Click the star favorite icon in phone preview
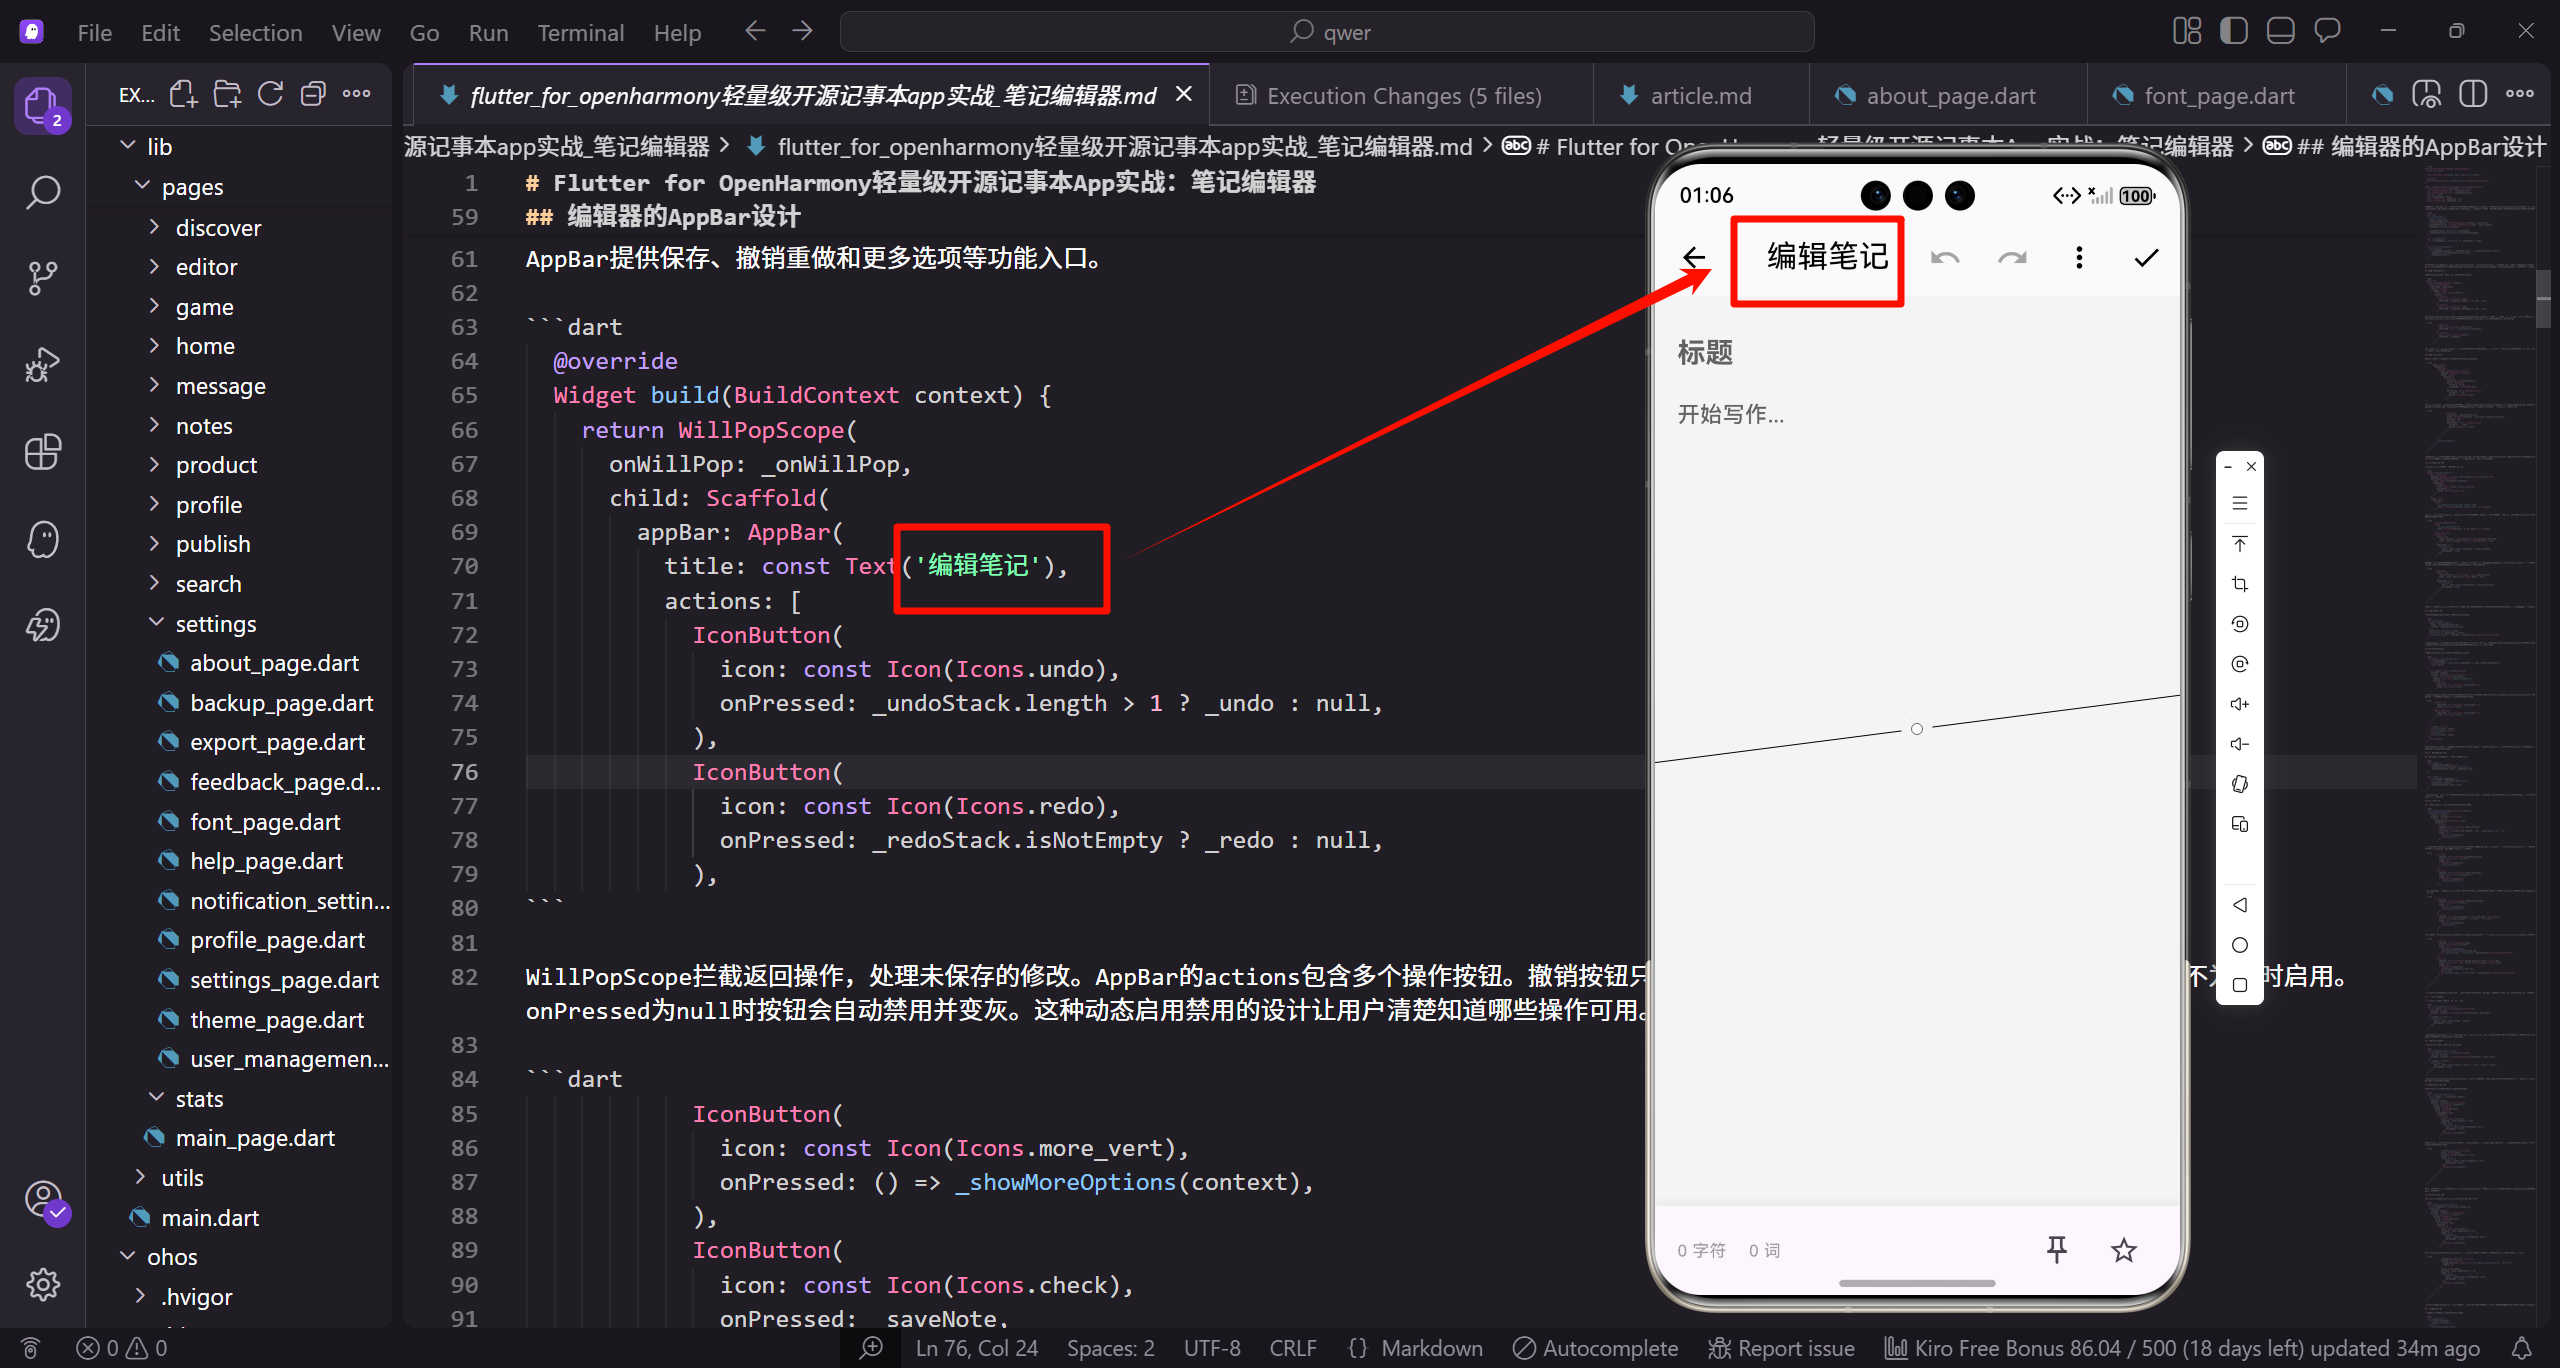The width and height of the screenshot is (2560, 1368). [2123, 1250]
